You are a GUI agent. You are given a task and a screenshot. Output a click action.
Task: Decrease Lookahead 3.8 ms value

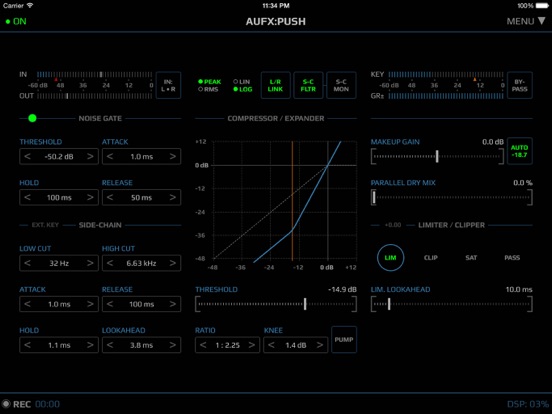(x=110, y=345)
